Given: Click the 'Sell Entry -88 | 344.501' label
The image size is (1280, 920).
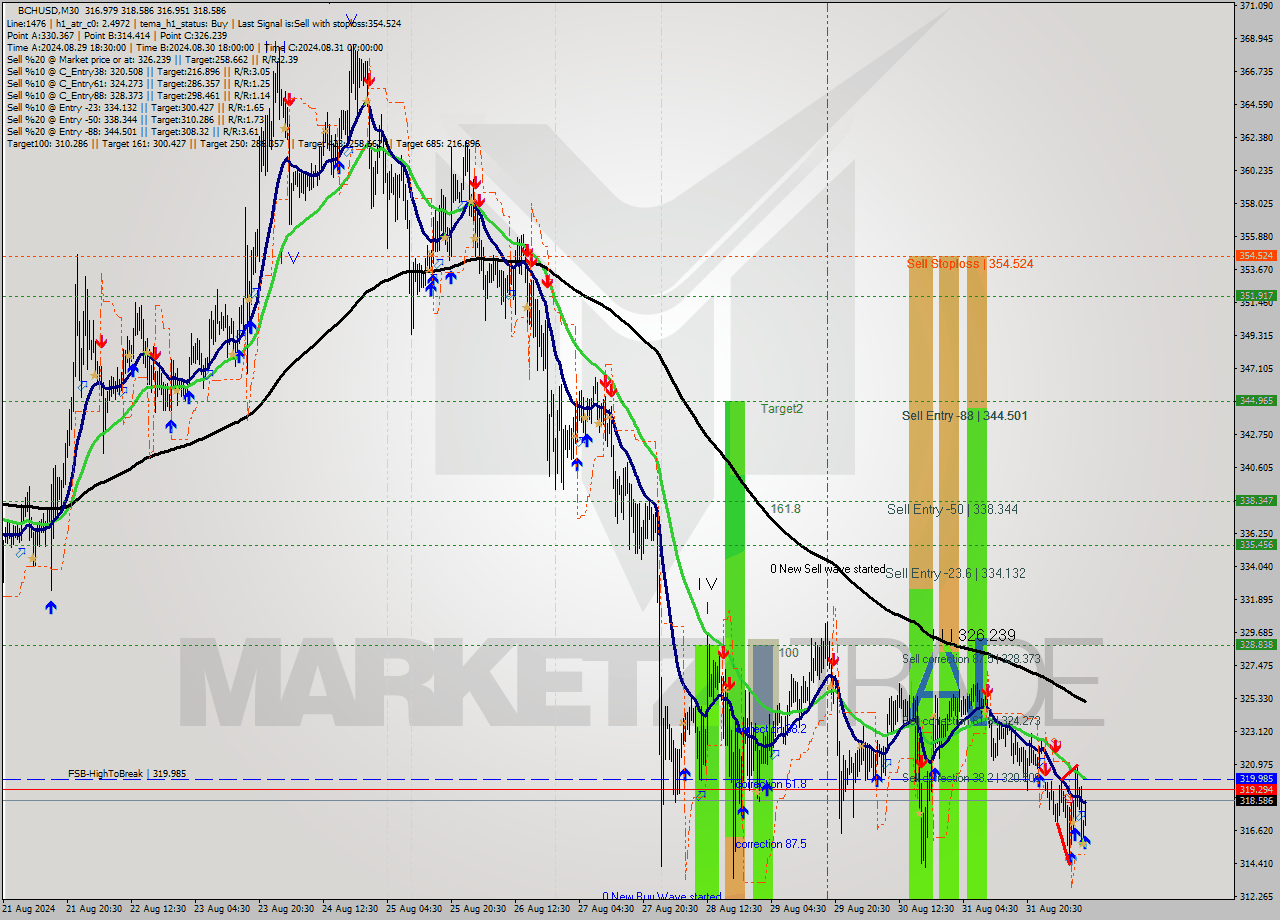Looking at the screenshot, I should tap(964, 416).
